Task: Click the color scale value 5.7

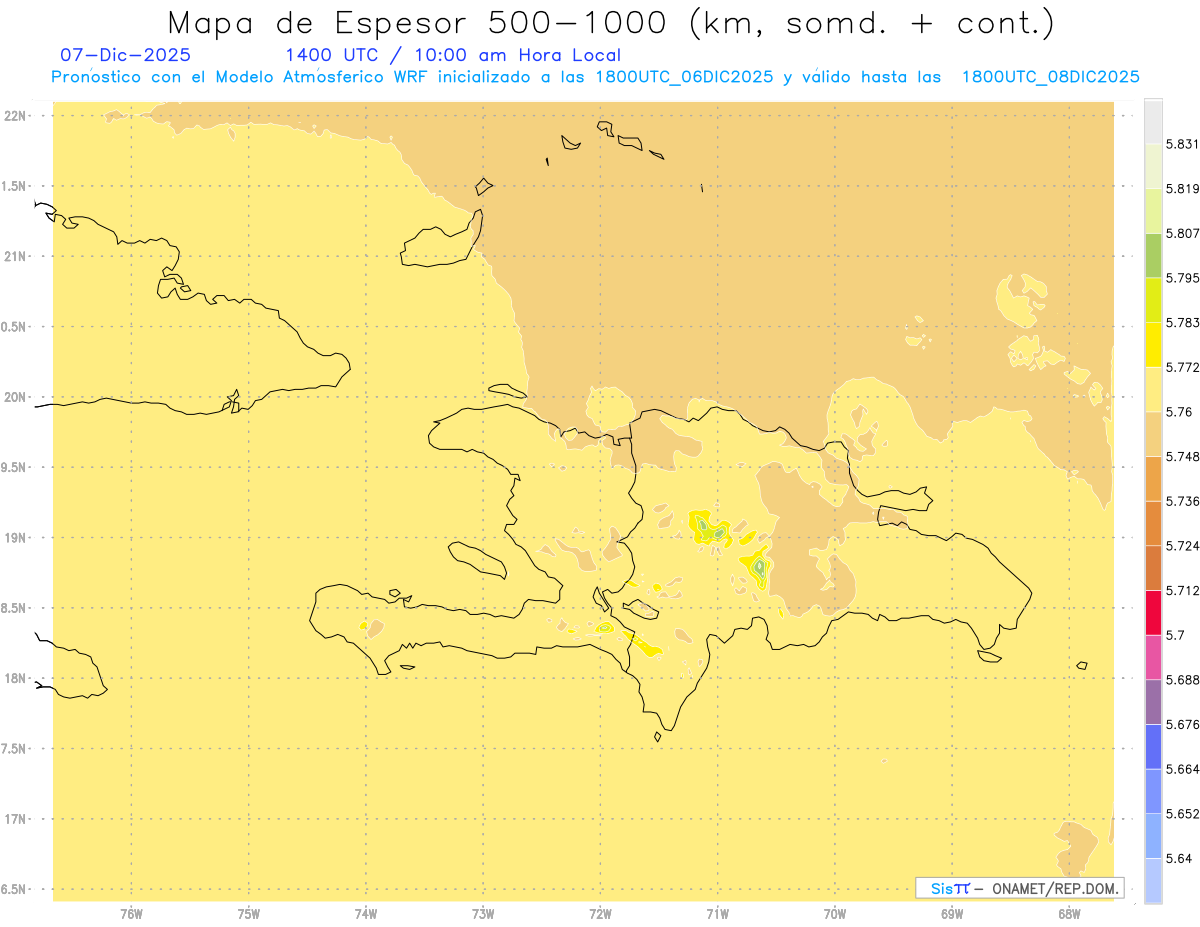Action: (1175, 635)
